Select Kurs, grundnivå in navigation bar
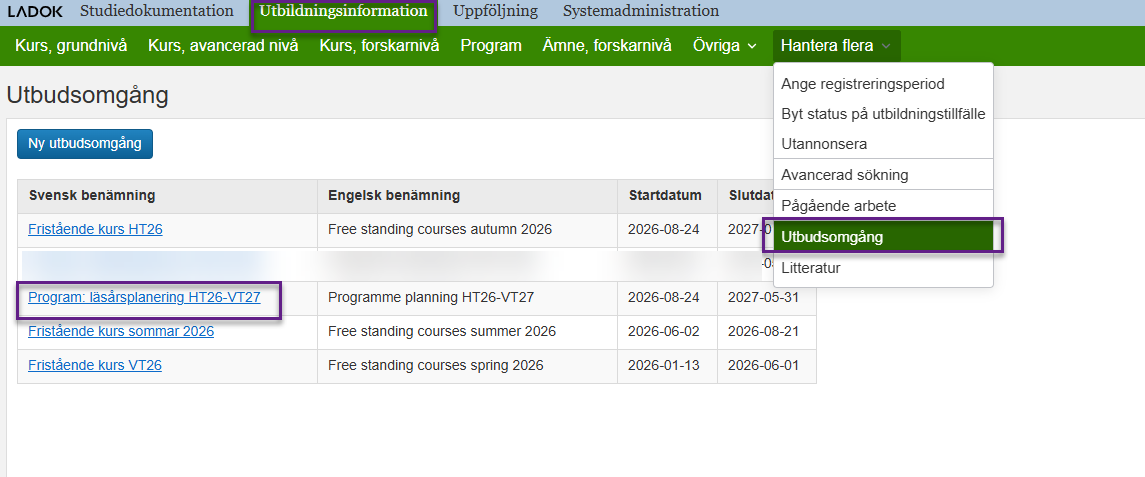This screenshot has width=1145, height=477. [x=70, y=46]
